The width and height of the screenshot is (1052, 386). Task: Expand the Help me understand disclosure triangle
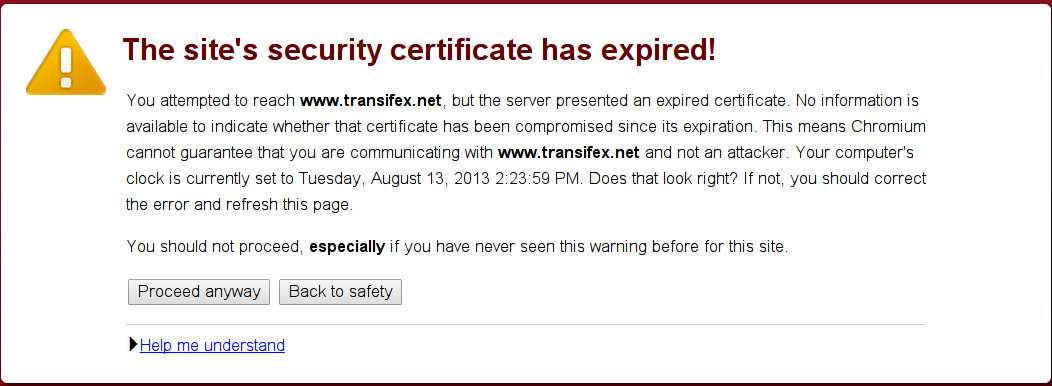tap(132, 345)
